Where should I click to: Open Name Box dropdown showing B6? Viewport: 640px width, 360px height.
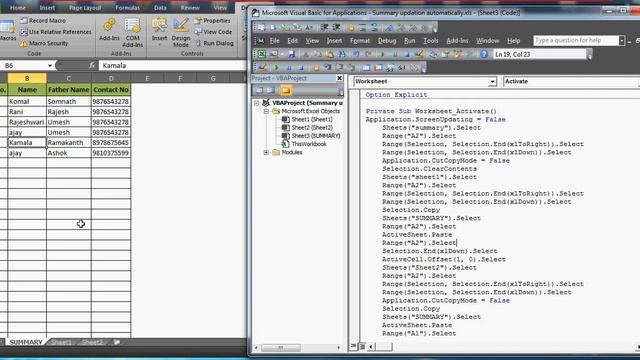[x=50, y=66]
